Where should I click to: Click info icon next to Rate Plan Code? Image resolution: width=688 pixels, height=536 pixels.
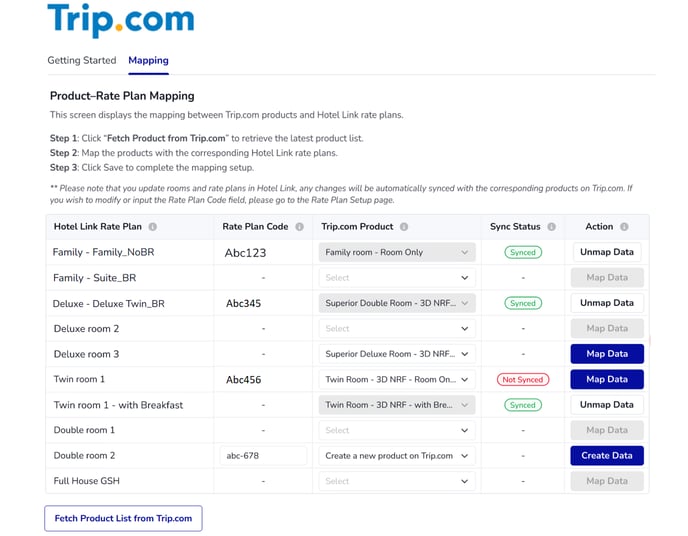click(x=299, y=227)
